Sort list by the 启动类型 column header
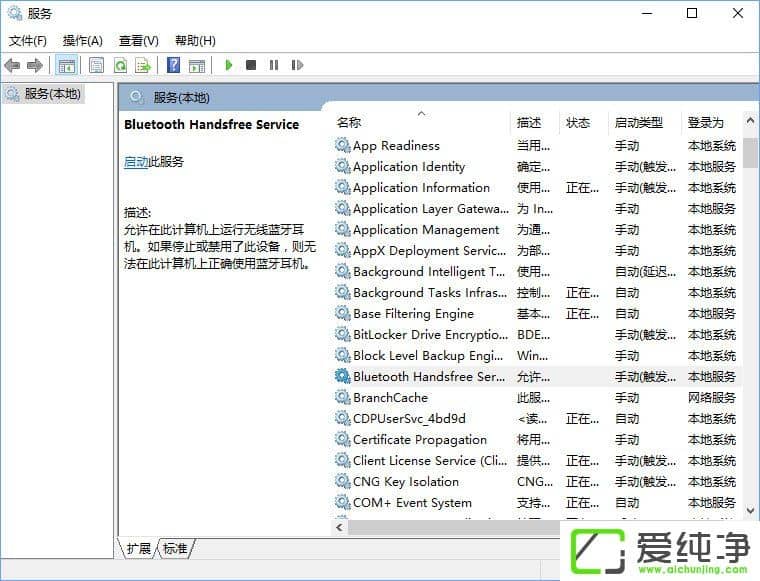The image size is (760, 581). coord(638,122)
